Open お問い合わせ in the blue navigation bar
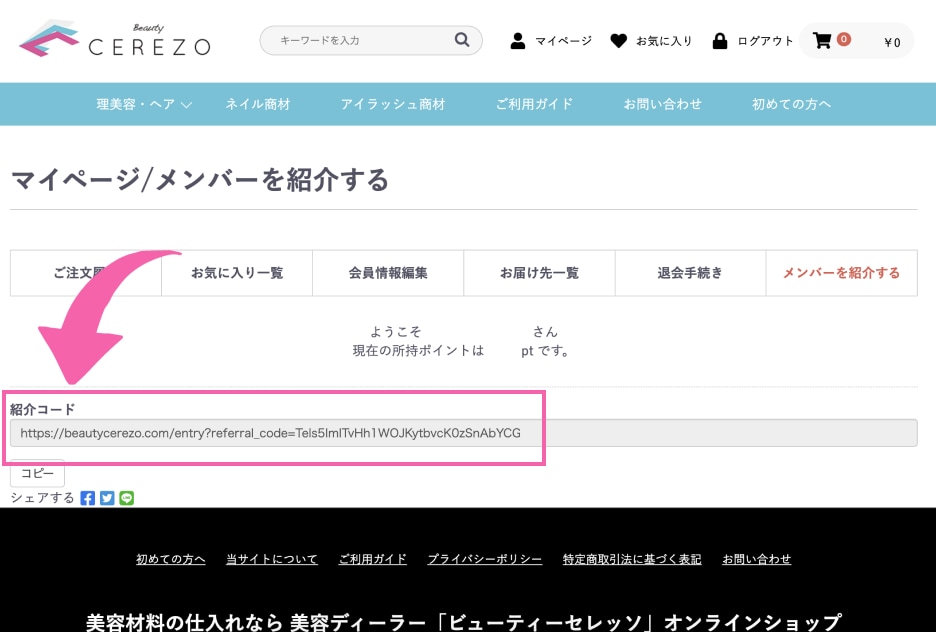 (663, 104)
